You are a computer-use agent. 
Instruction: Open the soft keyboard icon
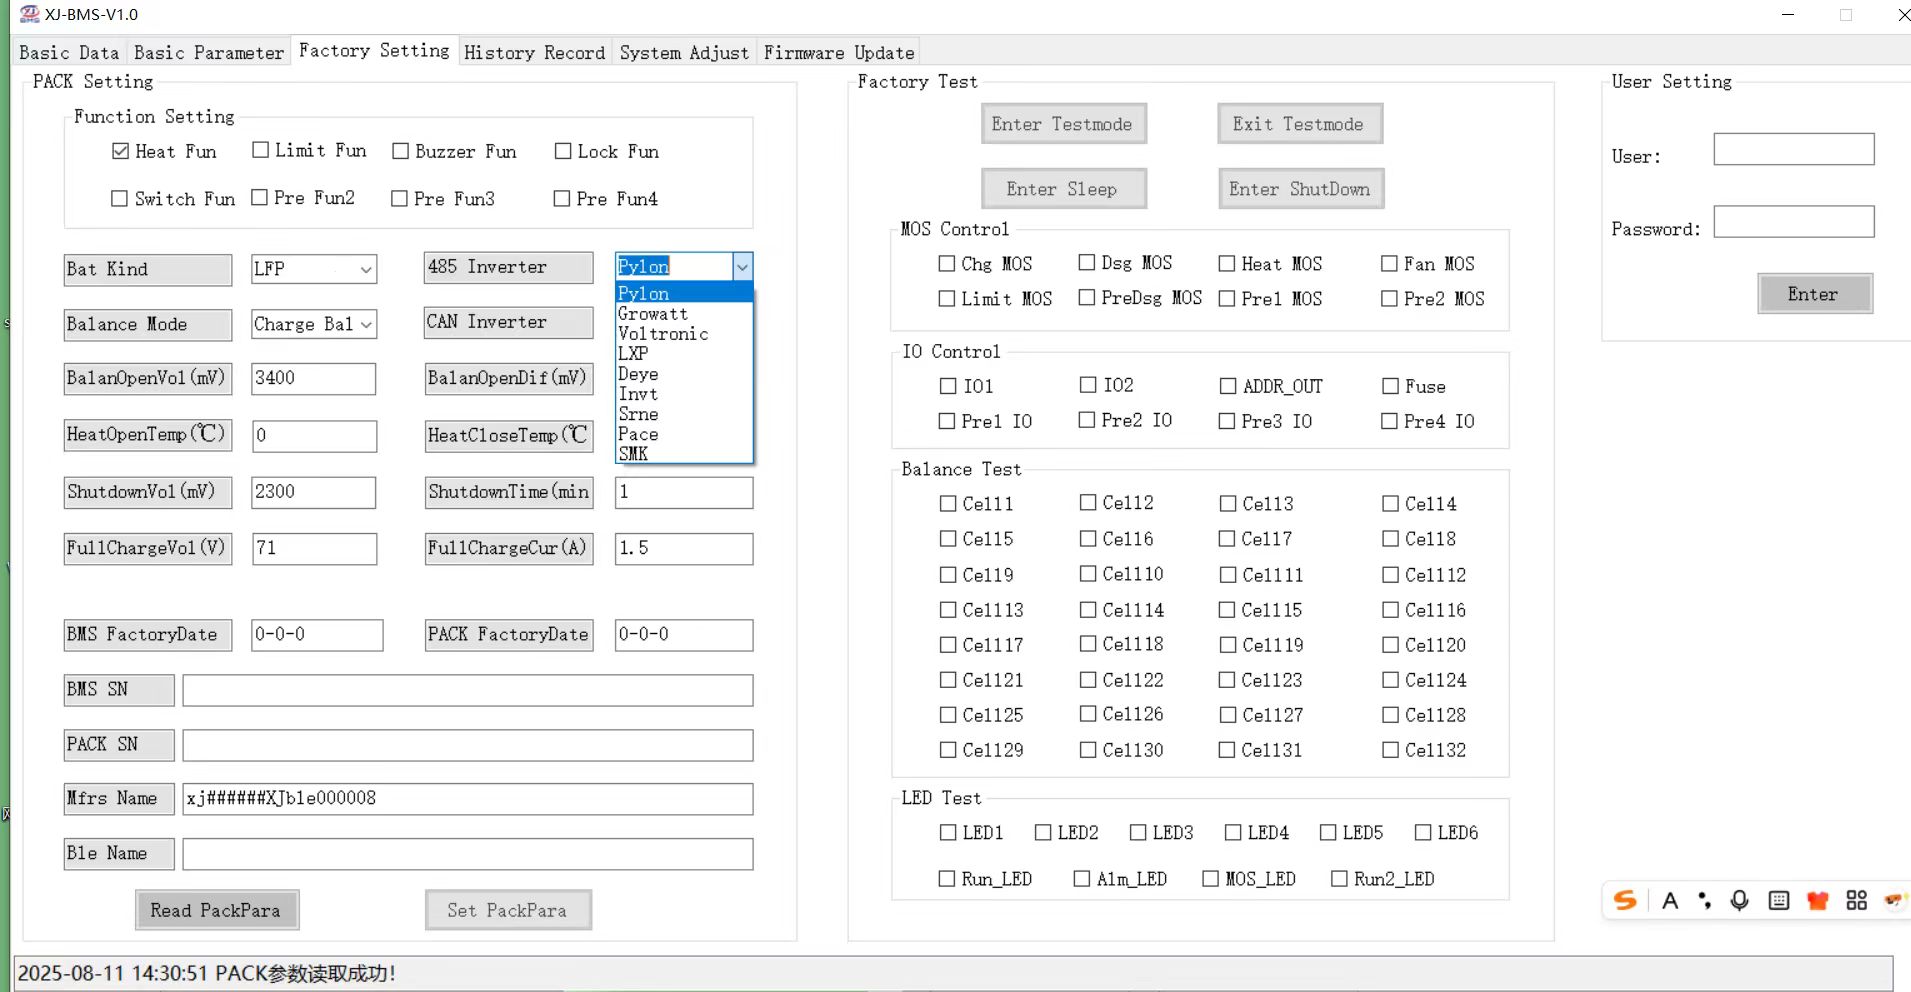click(x=1779, y=901)
